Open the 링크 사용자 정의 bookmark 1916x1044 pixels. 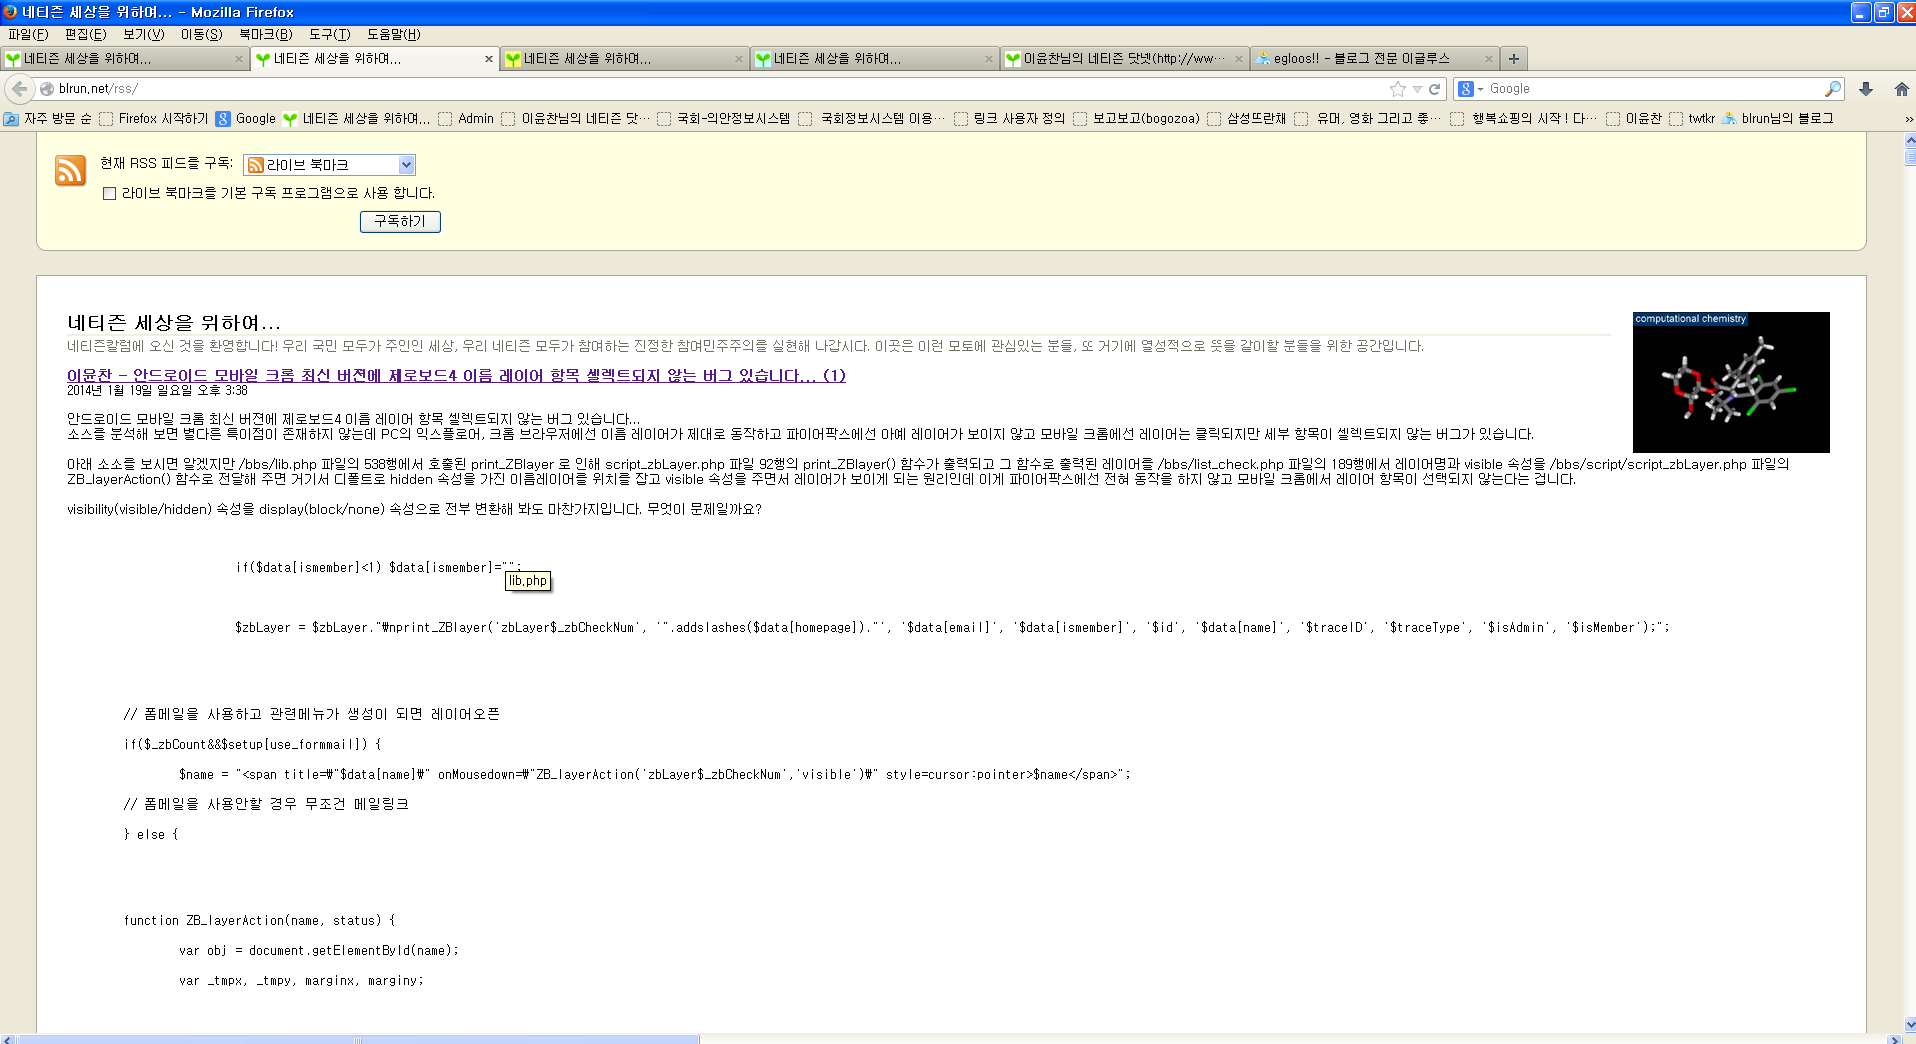(x=1009, y=118)
